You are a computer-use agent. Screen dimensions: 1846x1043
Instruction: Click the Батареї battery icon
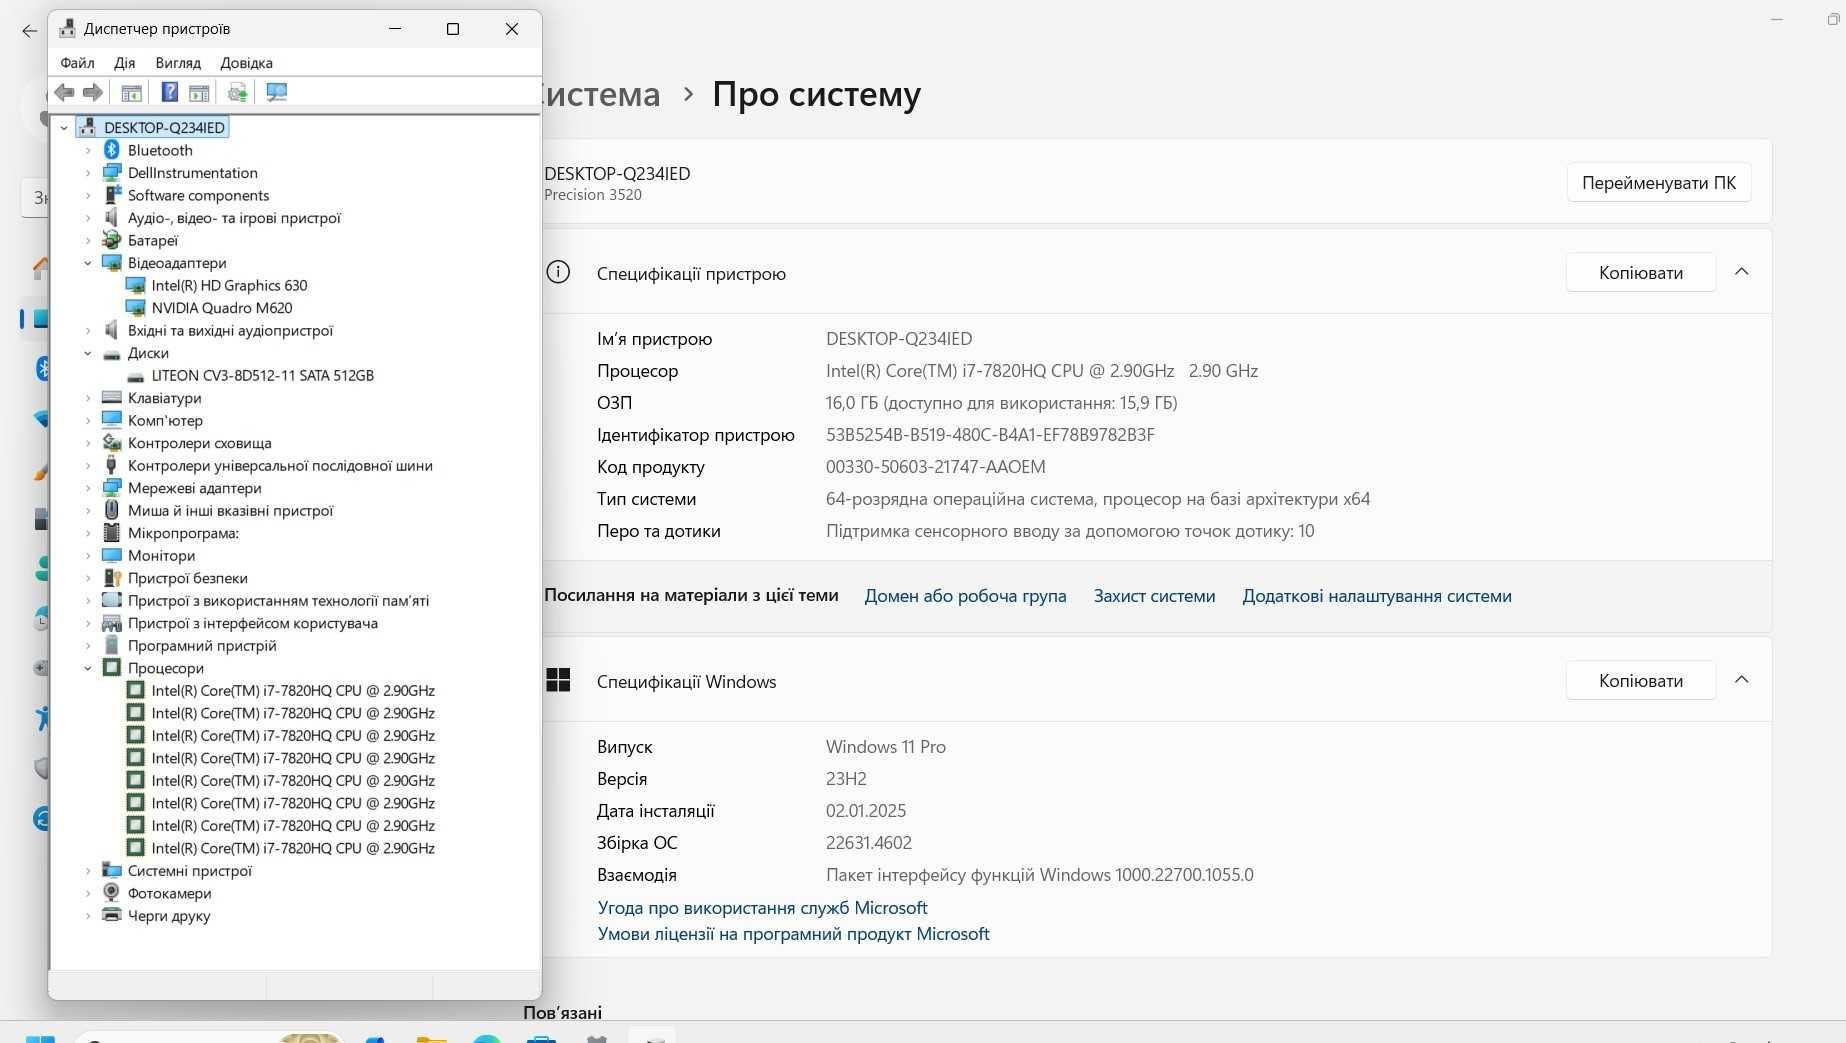click(112, 240)
